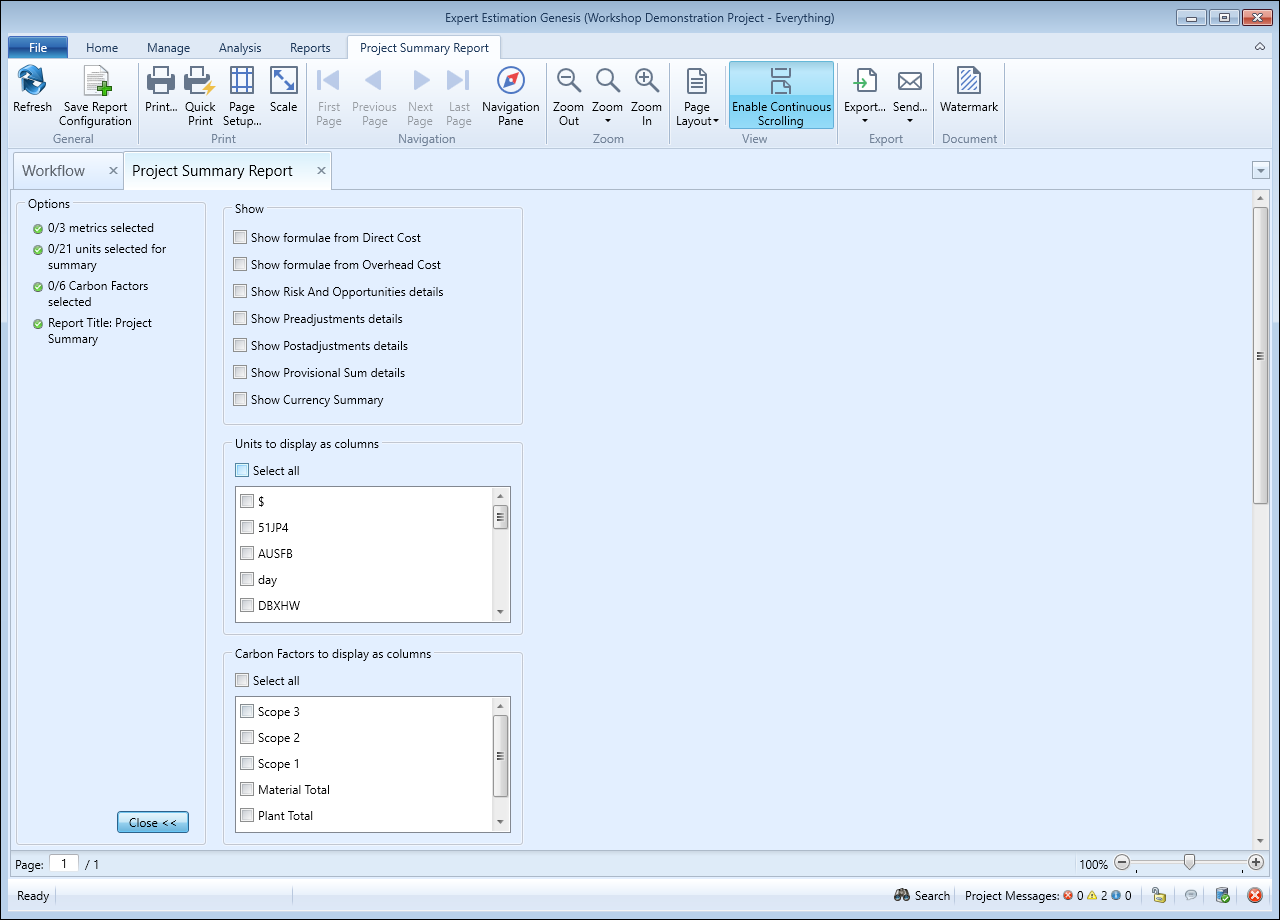This screenshot has height=920, width=1280.
Task: Open Quick Print from ribbon
Action: pos(200,82)
